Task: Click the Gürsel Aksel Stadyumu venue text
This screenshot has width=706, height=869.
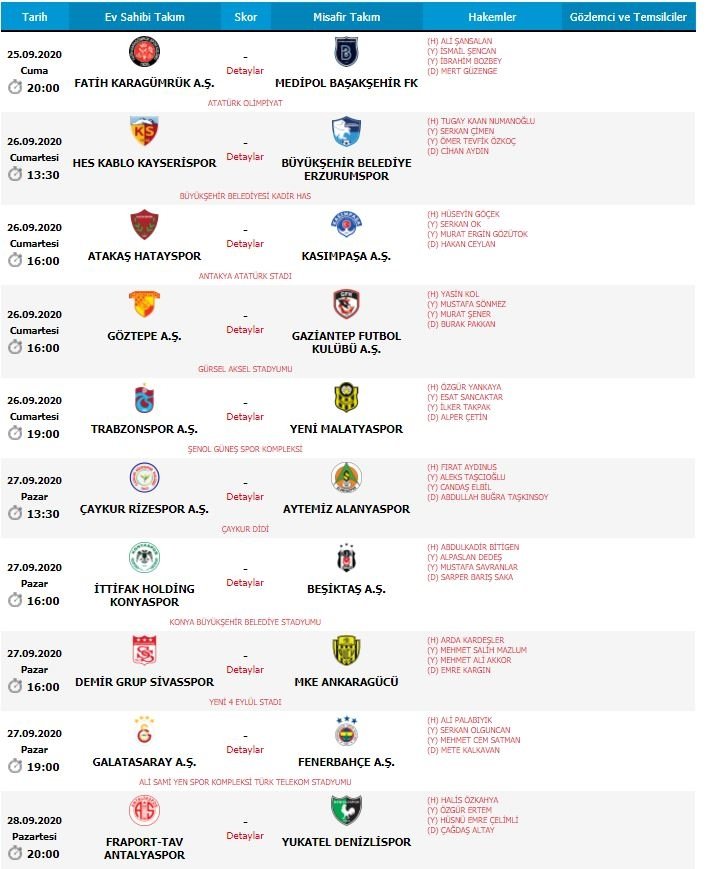Action: coord(245,369)
